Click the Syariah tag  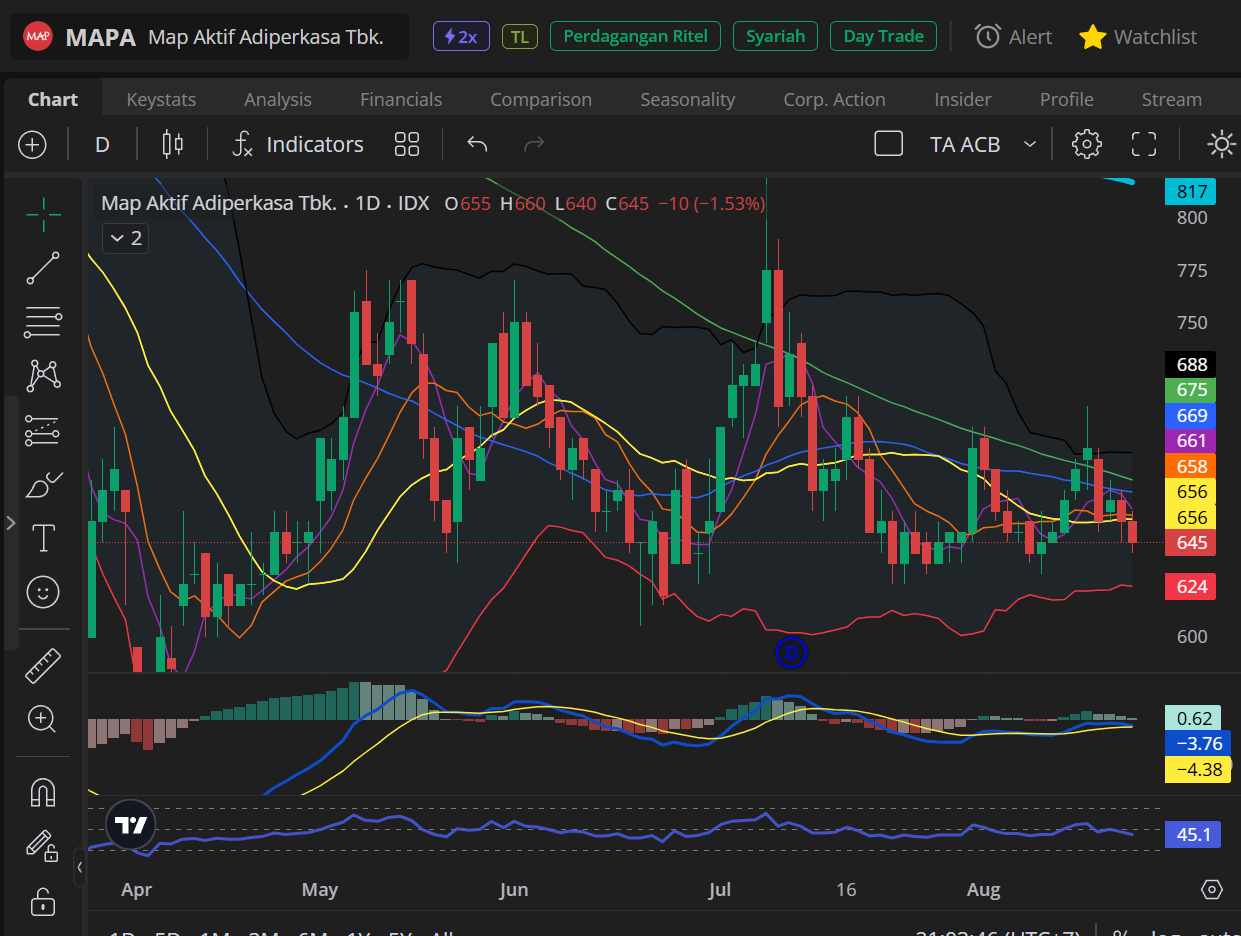pyautogui.click(x=775, y=37)
